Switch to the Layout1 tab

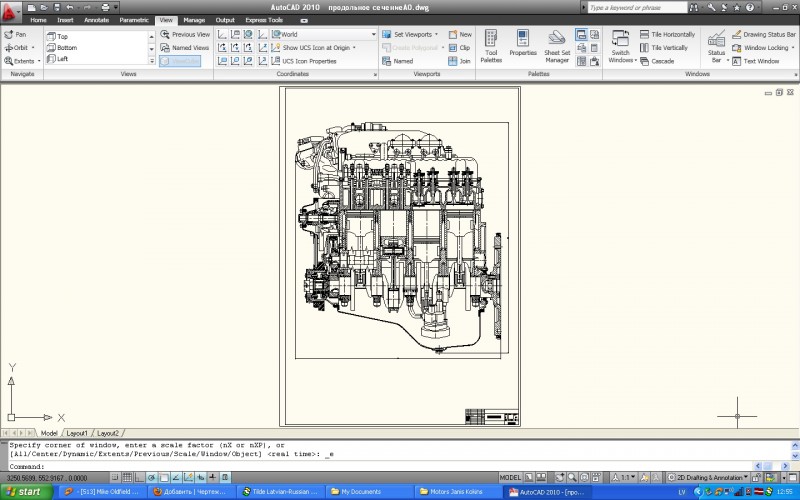77,433
